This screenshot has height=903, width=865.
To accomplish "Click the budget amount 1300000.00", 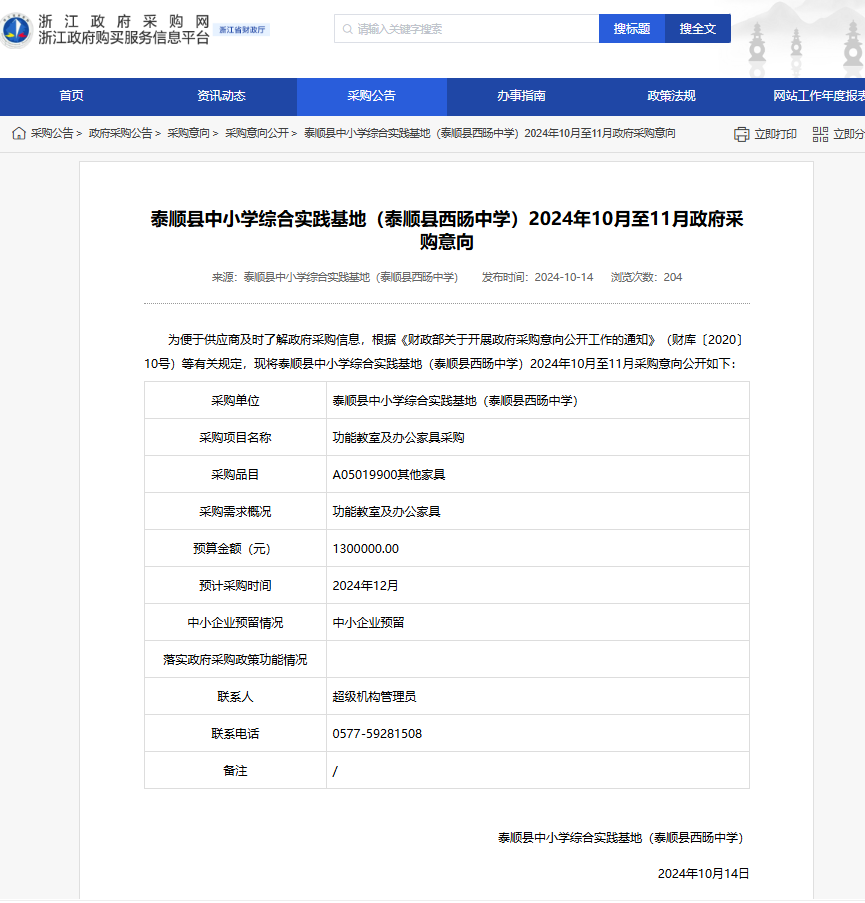I will click(366, 549).
